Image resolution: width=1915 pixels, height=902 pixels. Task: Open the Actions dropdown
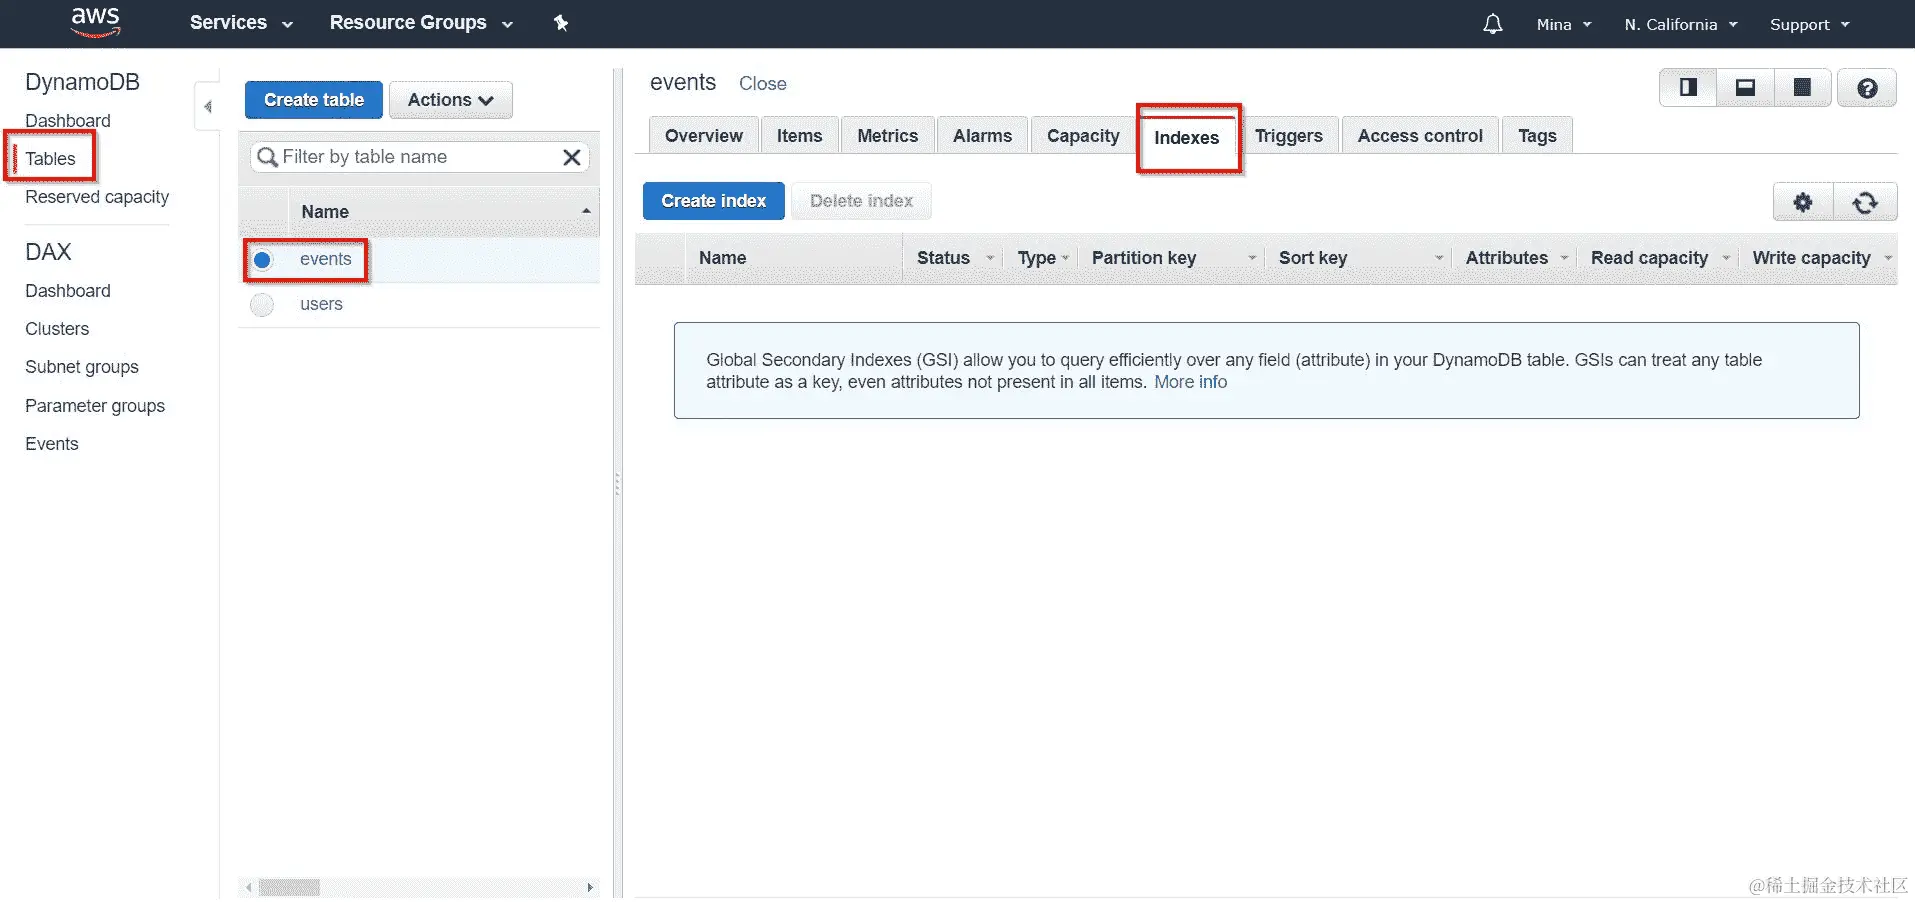coord(451,100)
